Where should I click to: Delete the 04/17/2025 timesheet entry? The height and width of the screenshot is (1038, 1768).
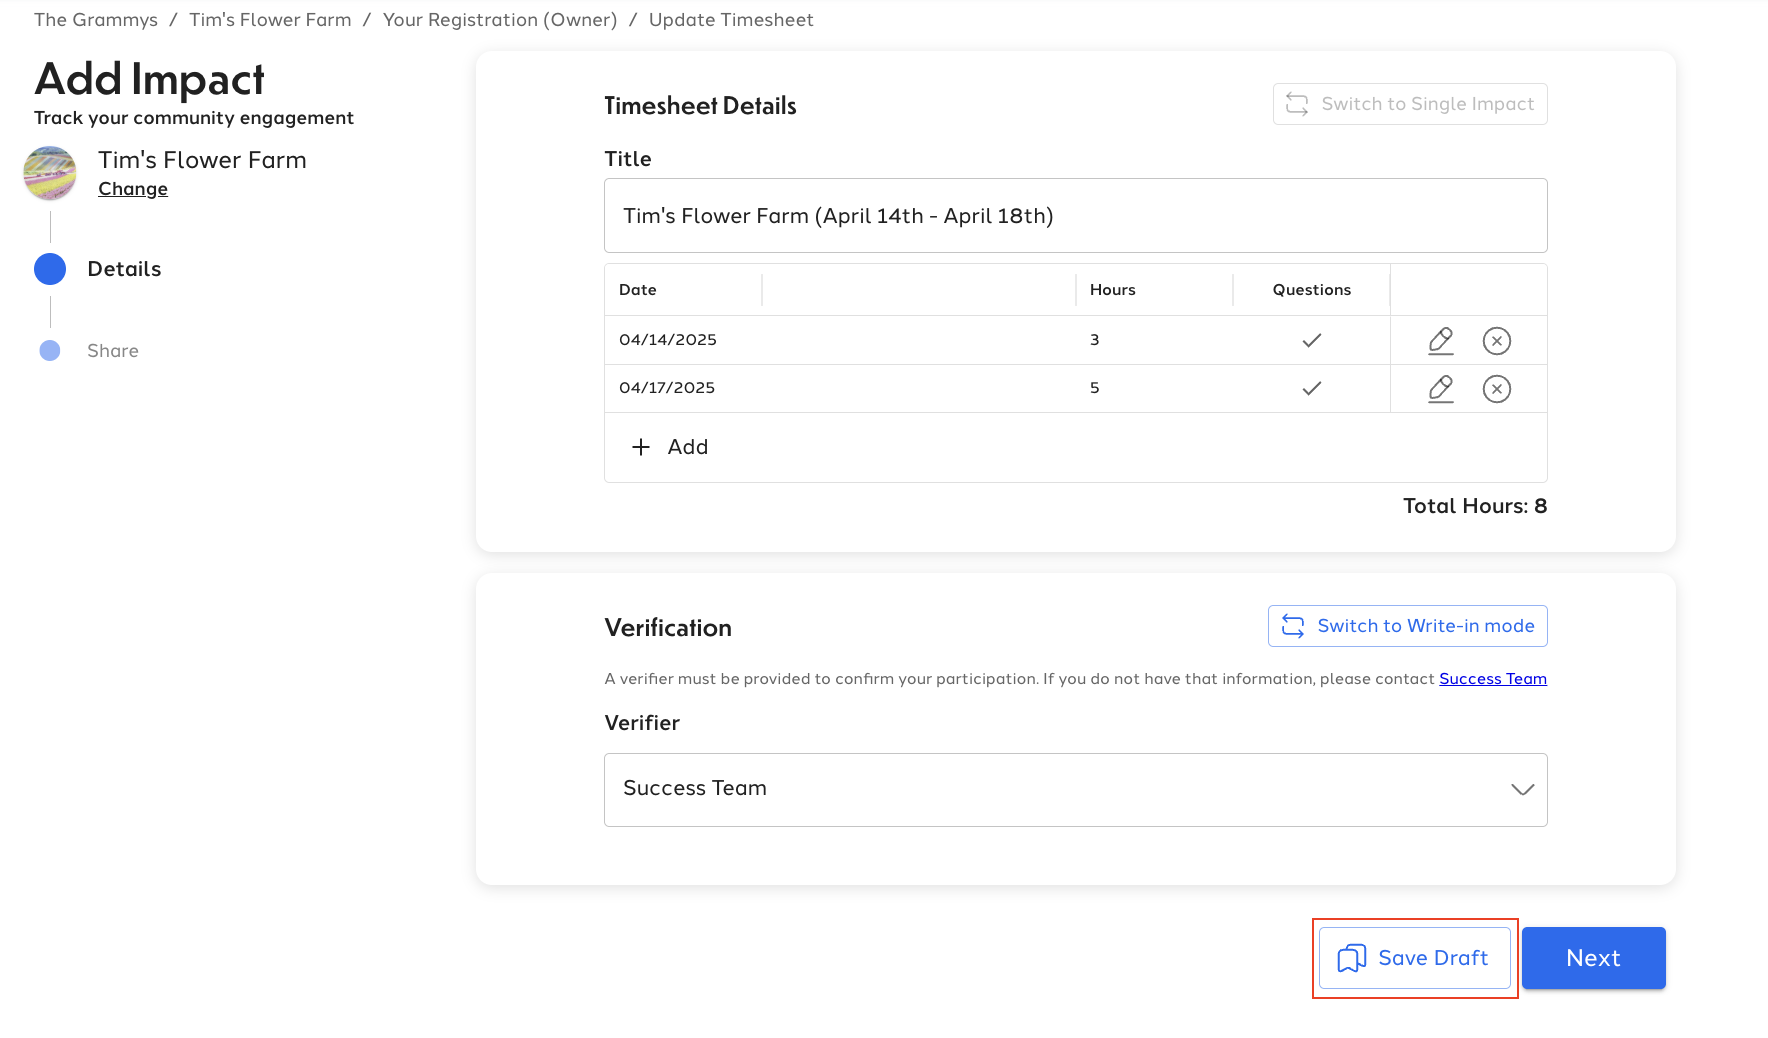pos(1496,389)
